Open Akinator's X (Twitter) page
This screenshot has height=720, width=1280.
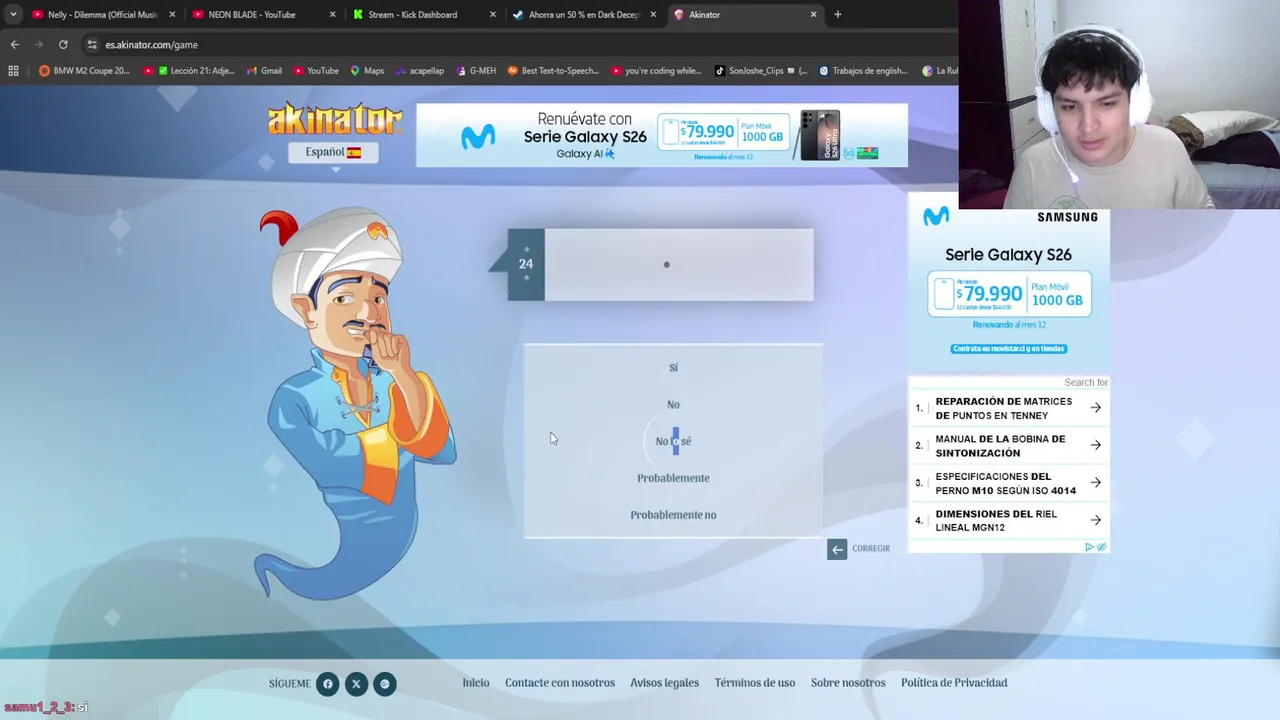coord(356,684)
